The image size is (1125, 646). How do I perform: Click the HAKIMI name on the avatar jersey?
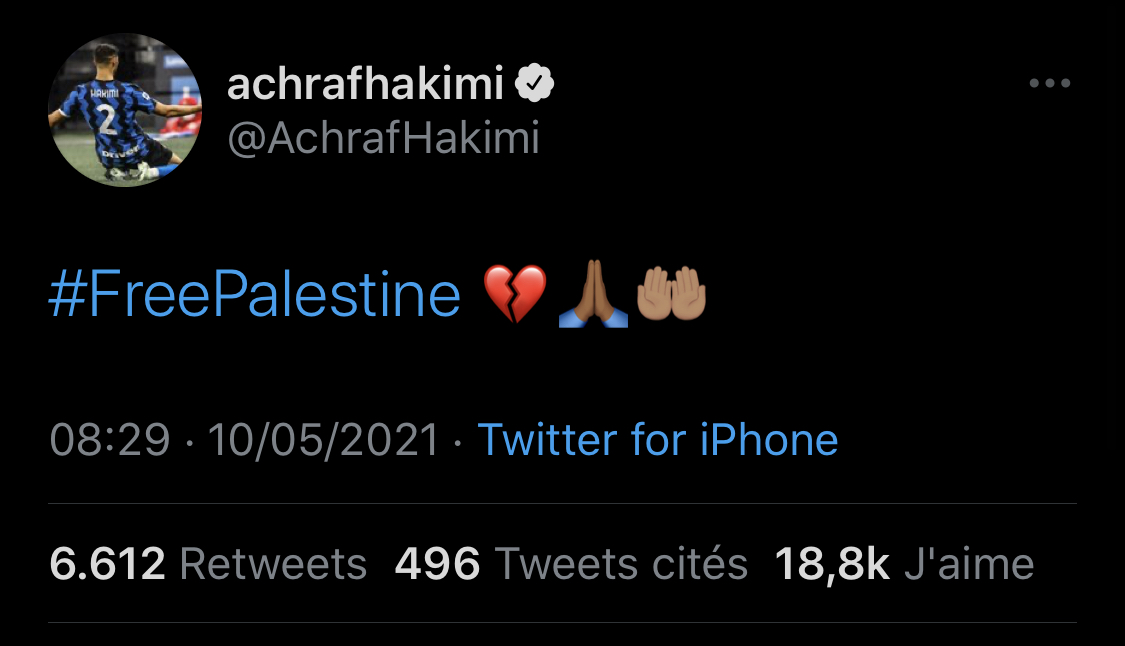(x=105, y=94)
